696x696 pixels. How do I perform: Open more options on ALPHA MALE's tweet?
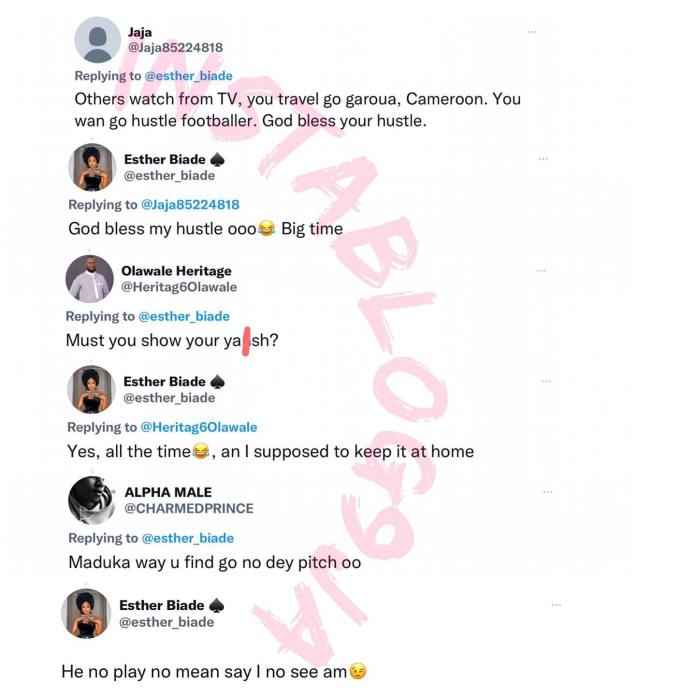point(548,492)
